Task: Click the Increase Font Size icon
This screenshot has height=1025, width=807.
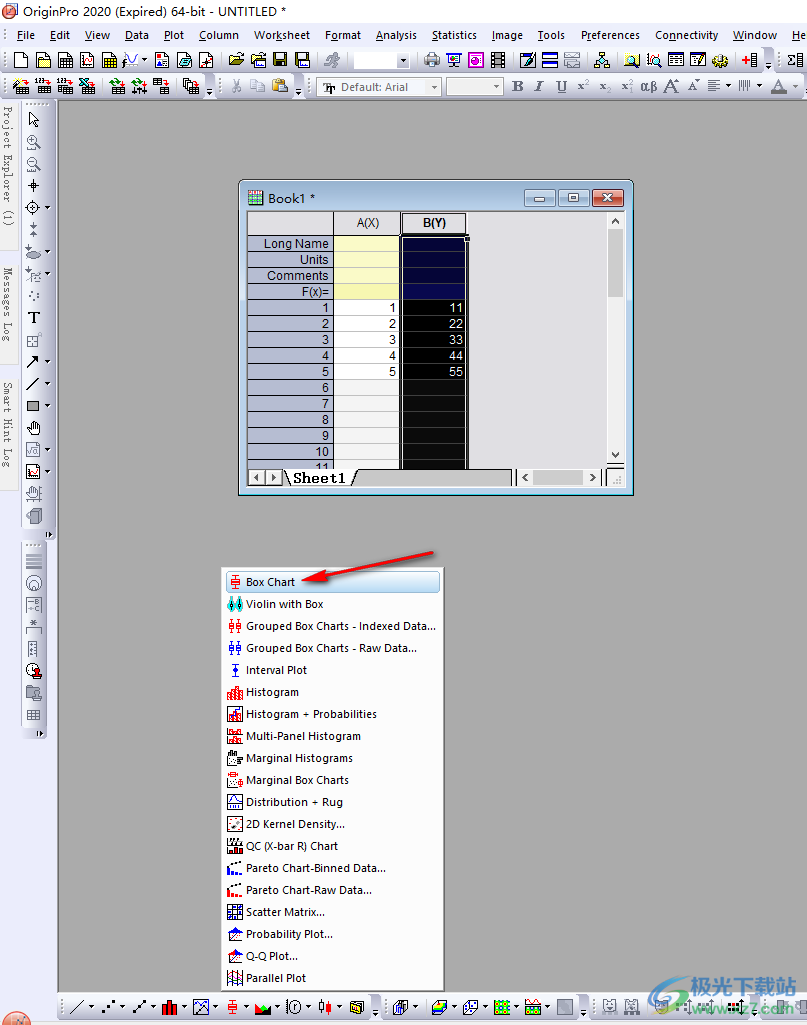Action: click(x=671, y=86)
